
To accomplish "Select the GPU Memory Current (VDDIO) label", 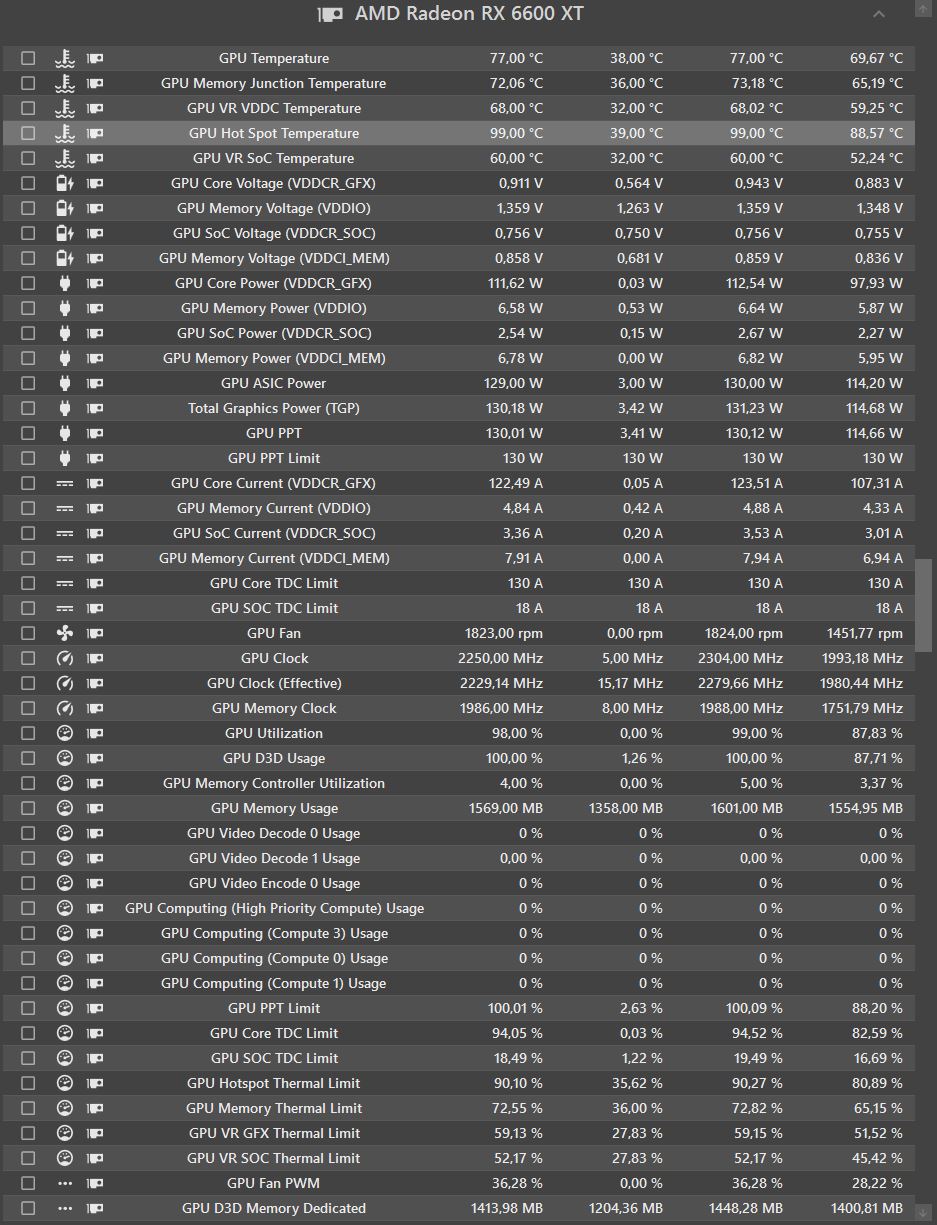I will [274, 508].
